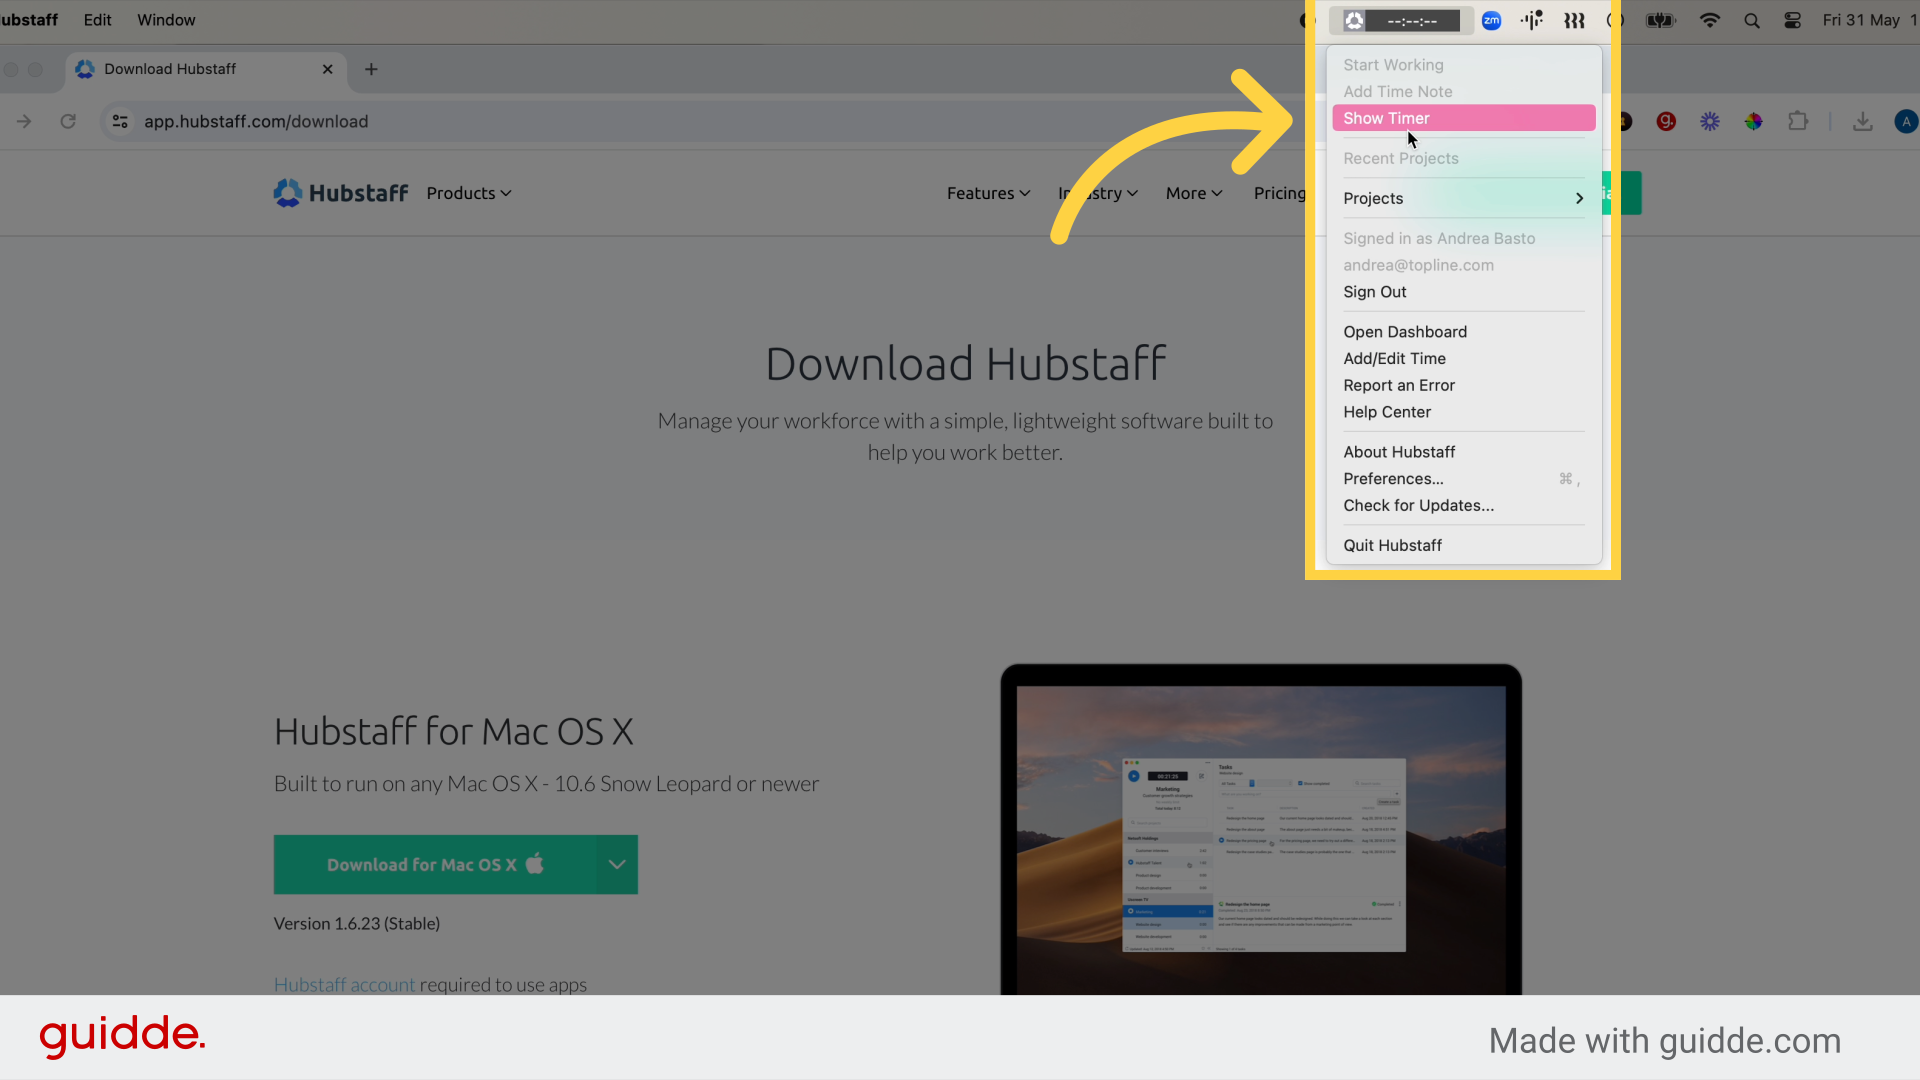Expand the Products navigation dropdown

[x=468, y=193]
